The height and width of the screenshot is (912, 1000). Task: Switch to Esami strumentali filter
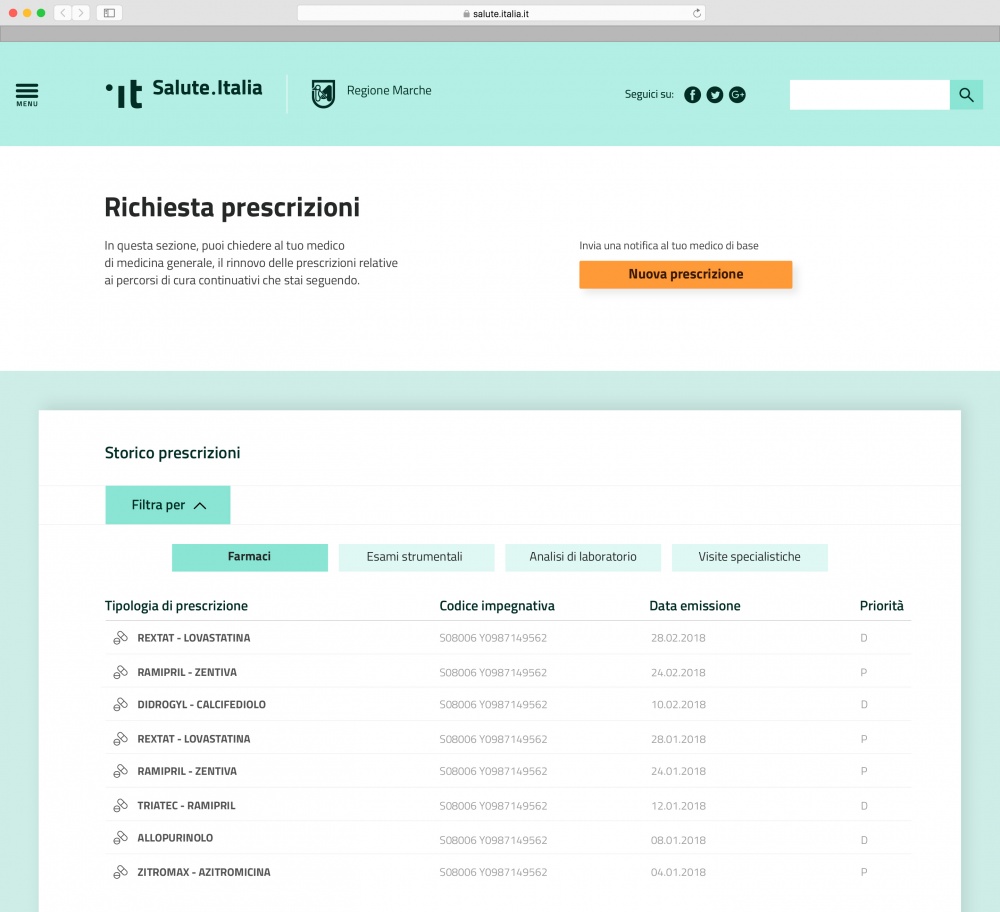(415, 557)
